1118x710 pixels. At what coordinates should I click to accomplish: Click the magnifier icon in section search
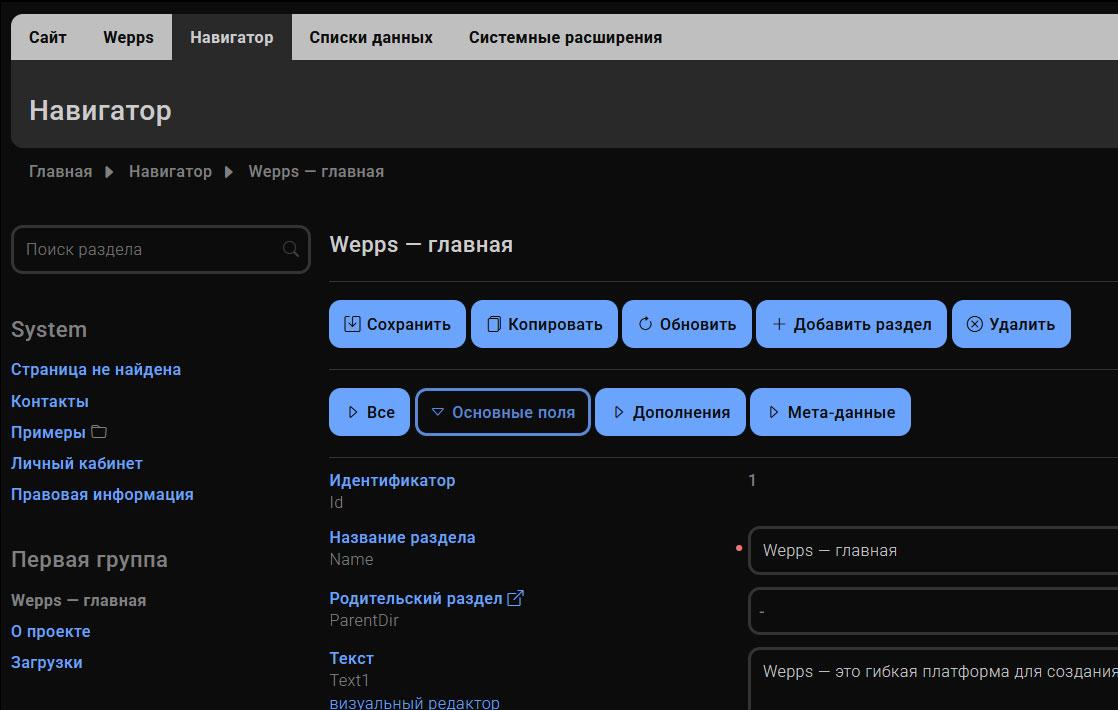290,249
